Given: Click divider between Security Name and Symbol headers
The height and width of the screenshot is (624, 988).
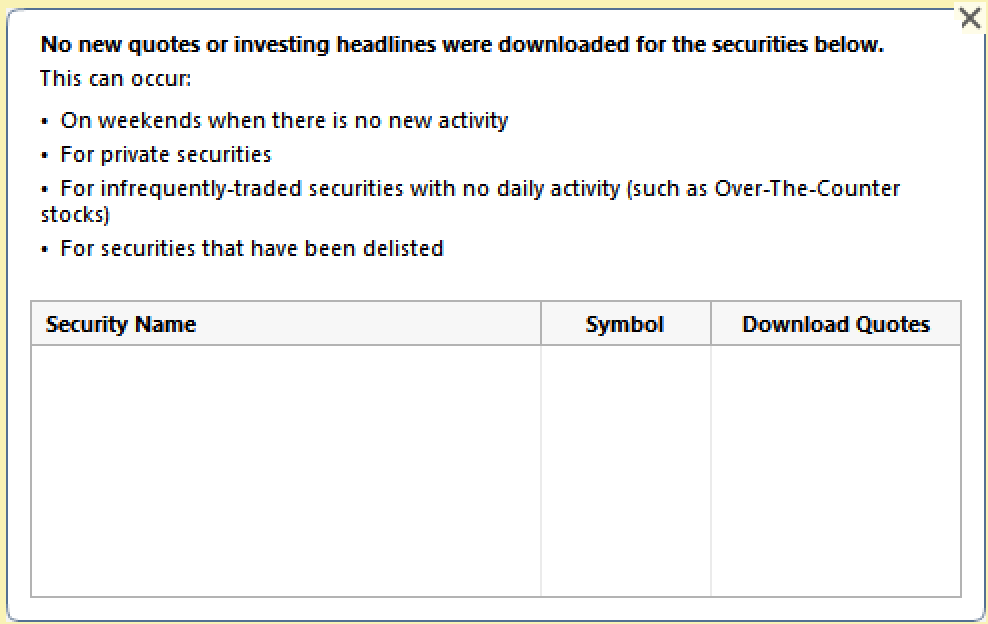Looking at the screenshot, I should click(541, 323).
